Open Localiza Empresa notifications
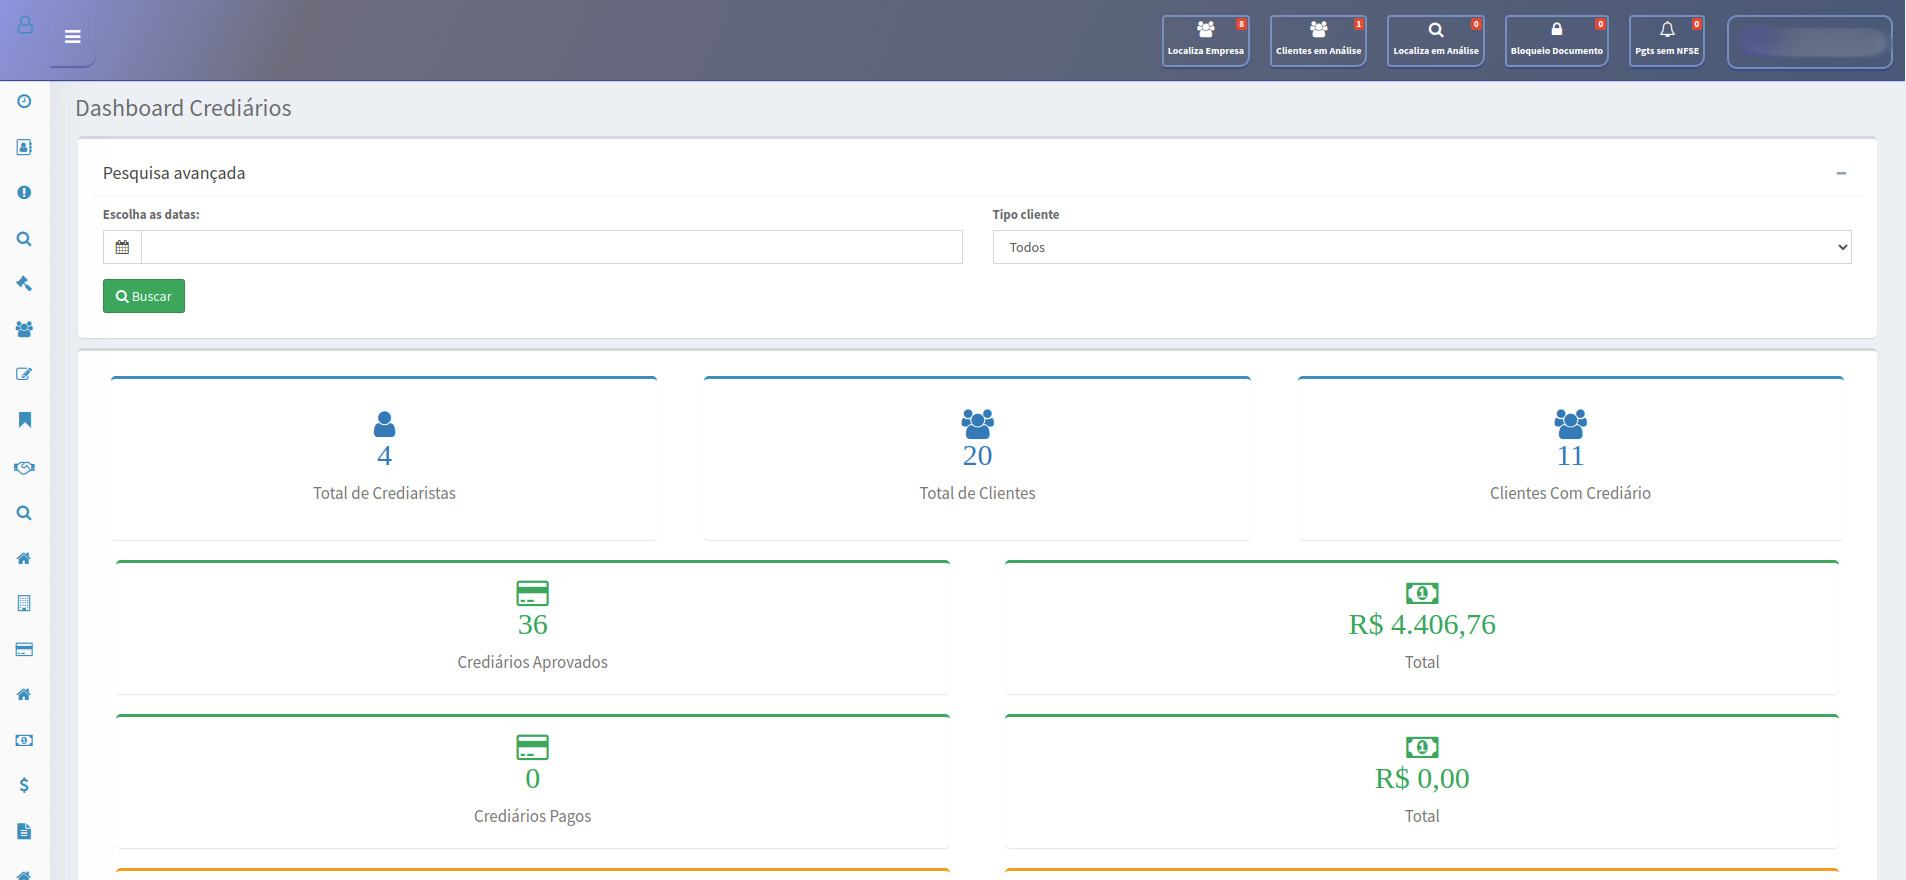1906x880 pixels. pyautogui.click(x=1205, y=41)
